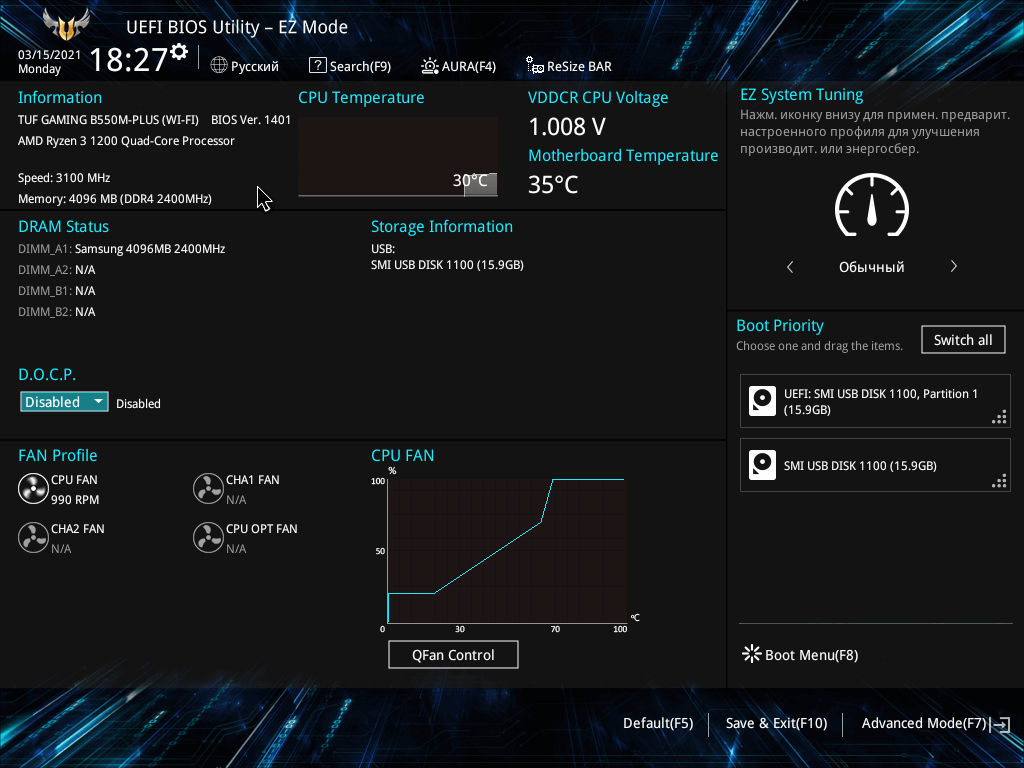Open the D.O.C.P. Disabled dropdown

64,402
